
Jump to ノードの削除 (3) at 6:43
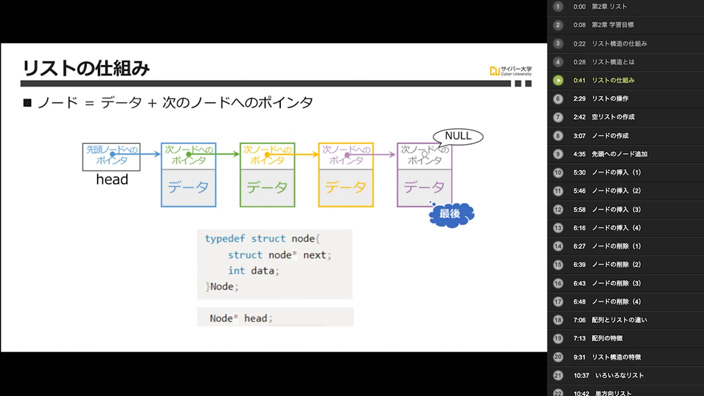625,283
